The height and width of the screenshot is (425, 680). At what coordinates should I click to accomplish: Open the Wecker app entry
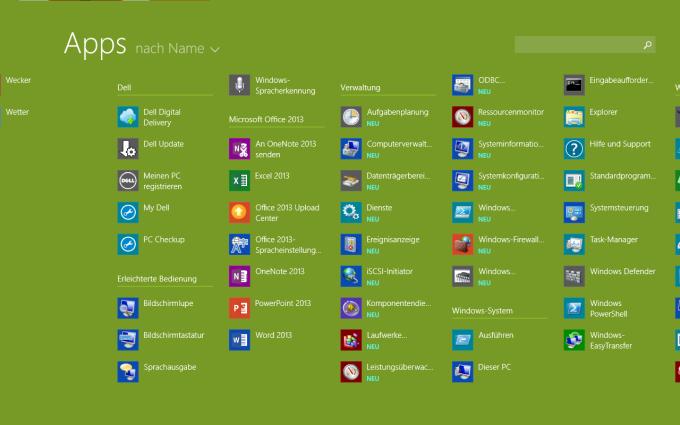coord(18,80)
